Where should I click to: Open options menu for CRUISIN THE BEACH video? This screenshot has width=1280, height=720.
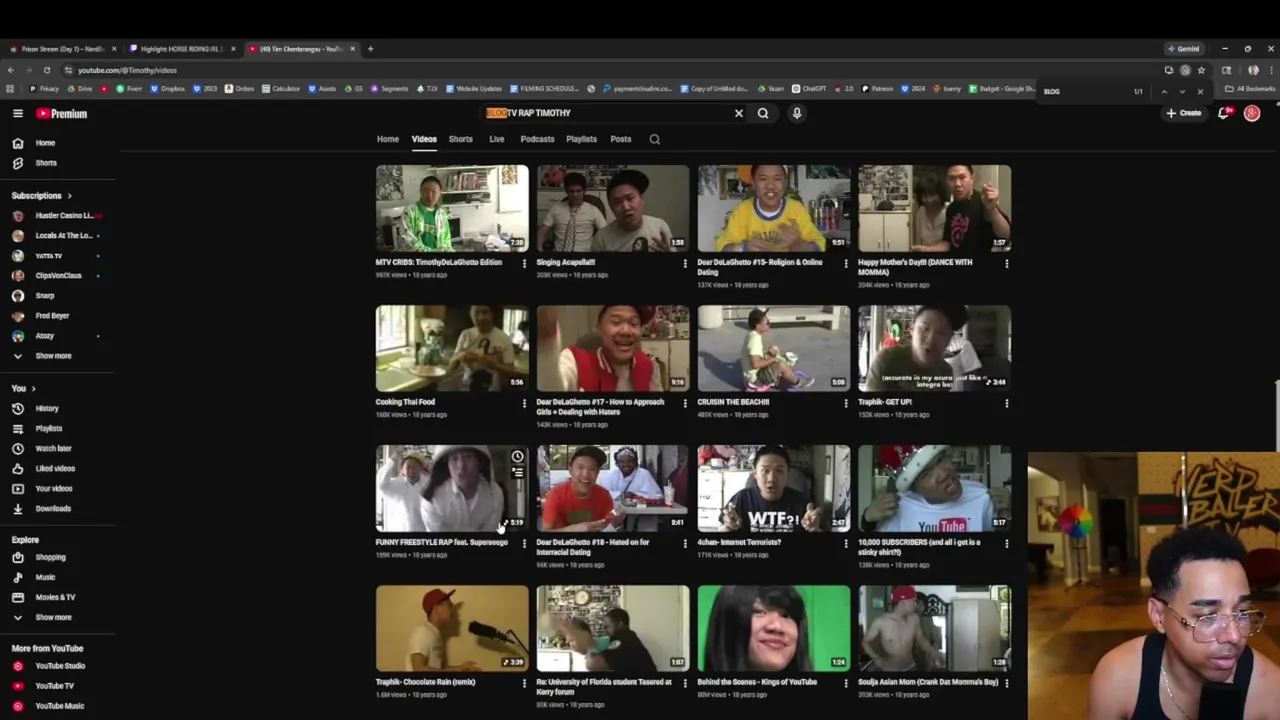(846, 404)
